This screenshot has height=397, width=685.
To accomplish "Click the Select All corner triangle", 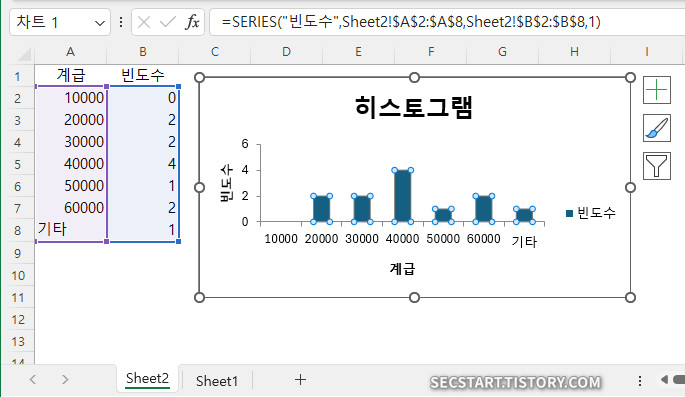I will (24, 55).
